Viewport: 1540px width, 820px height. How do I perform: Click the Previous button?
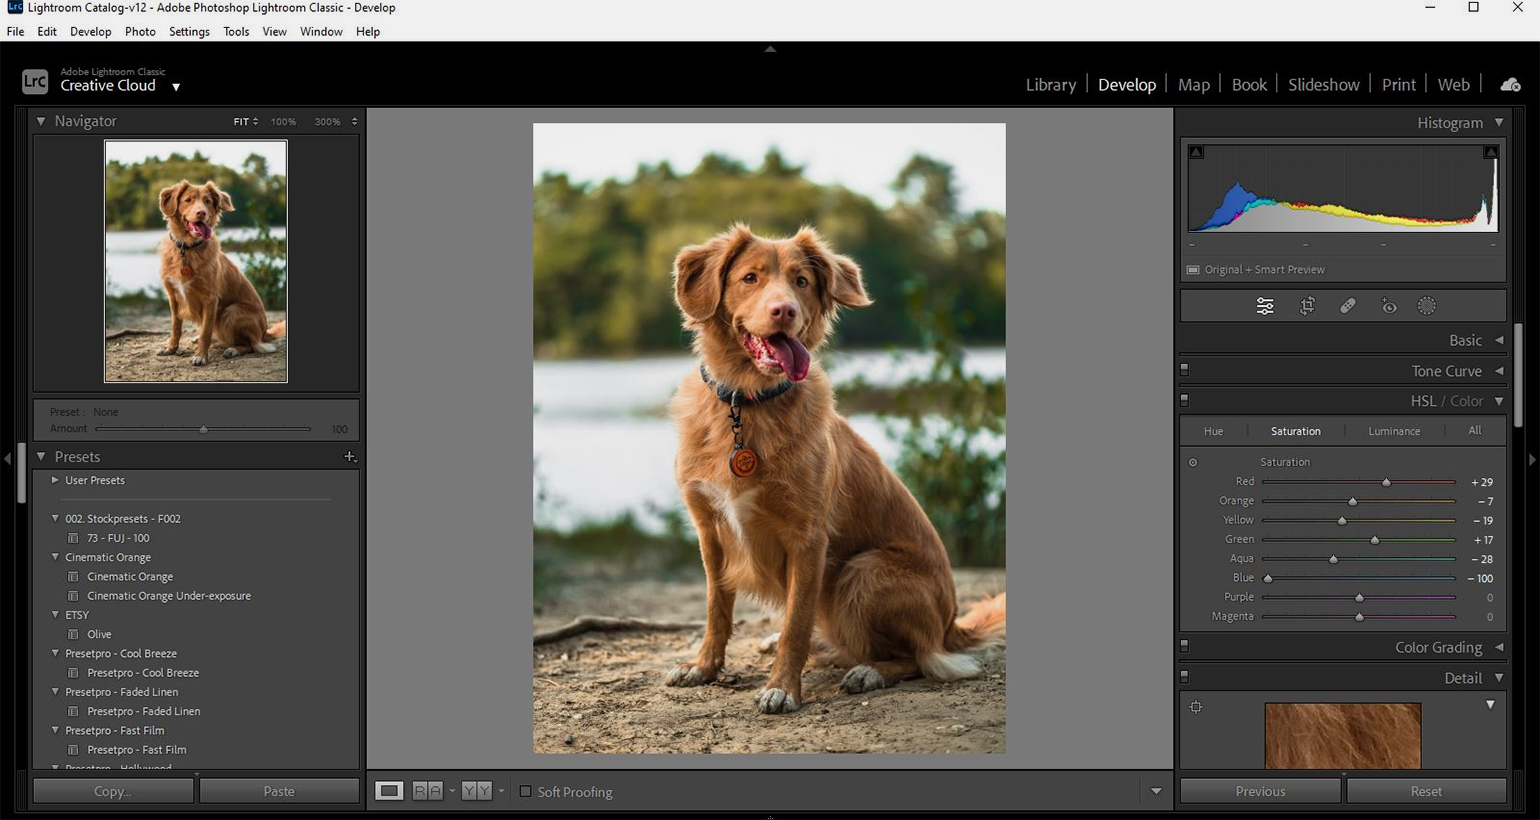1260,791
